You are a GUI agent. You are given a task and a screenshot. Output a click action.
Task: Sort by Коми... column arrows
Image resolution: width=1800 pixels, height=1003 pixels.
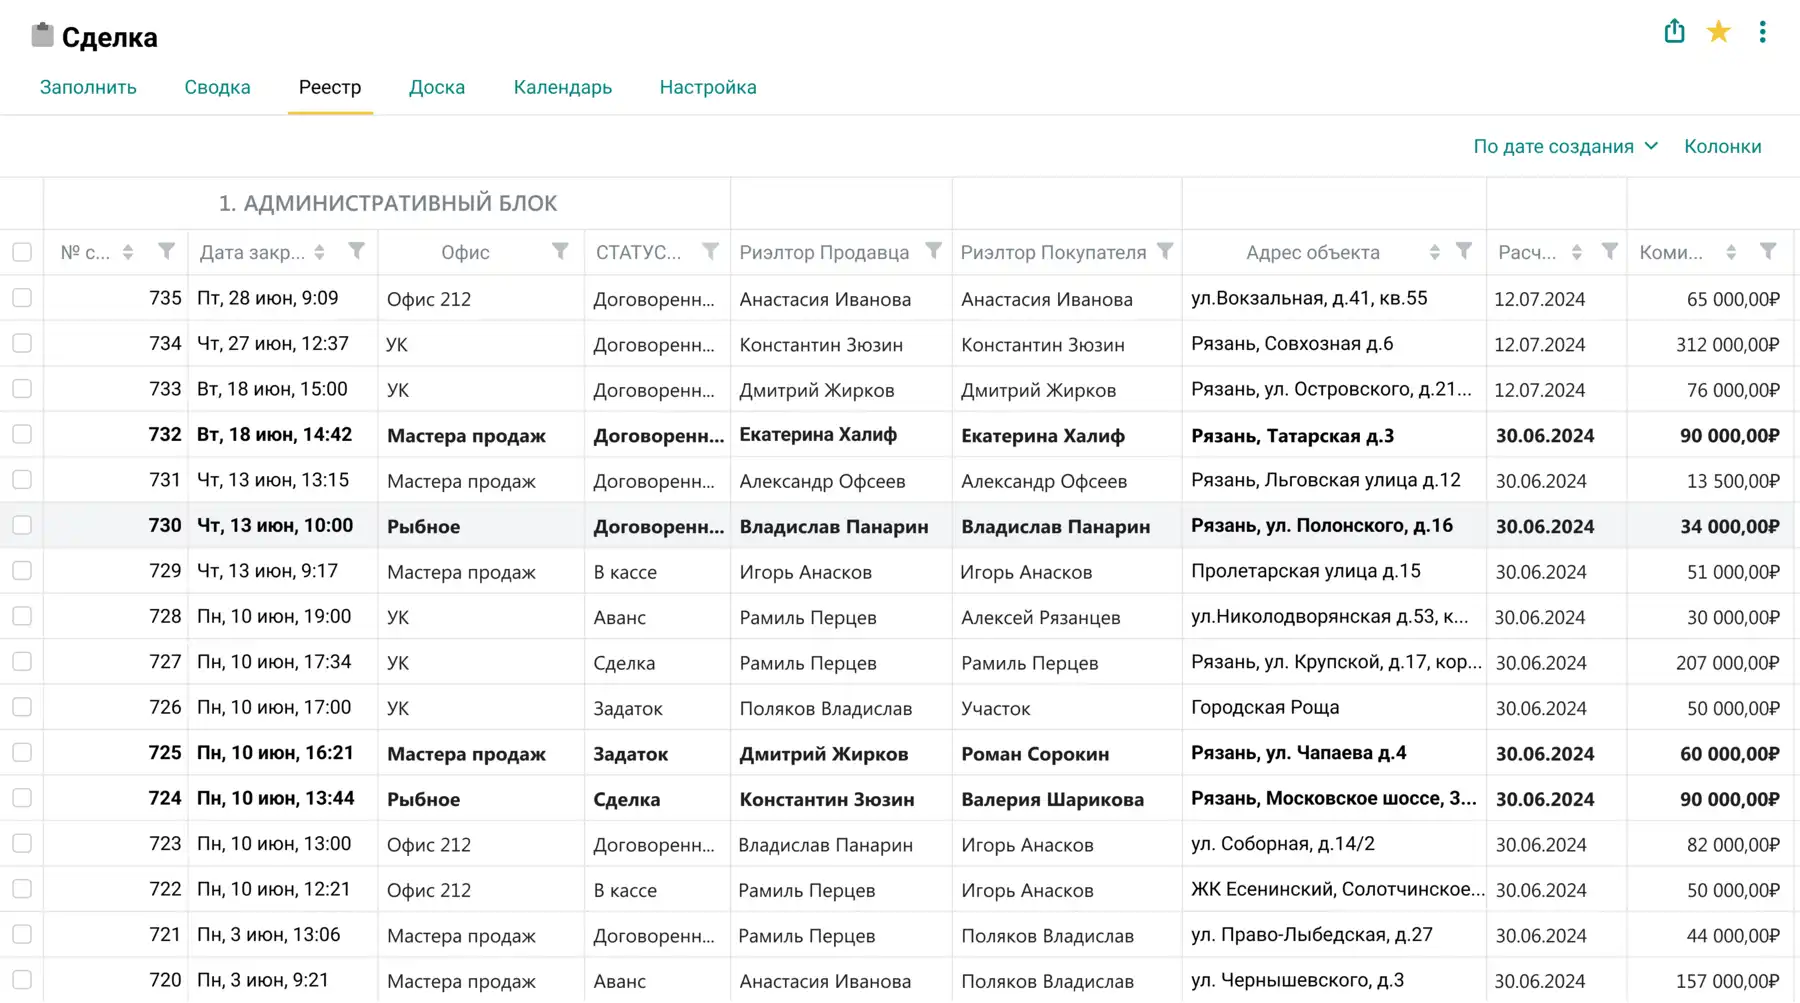pyautogui.click(x=1731, y=252)
